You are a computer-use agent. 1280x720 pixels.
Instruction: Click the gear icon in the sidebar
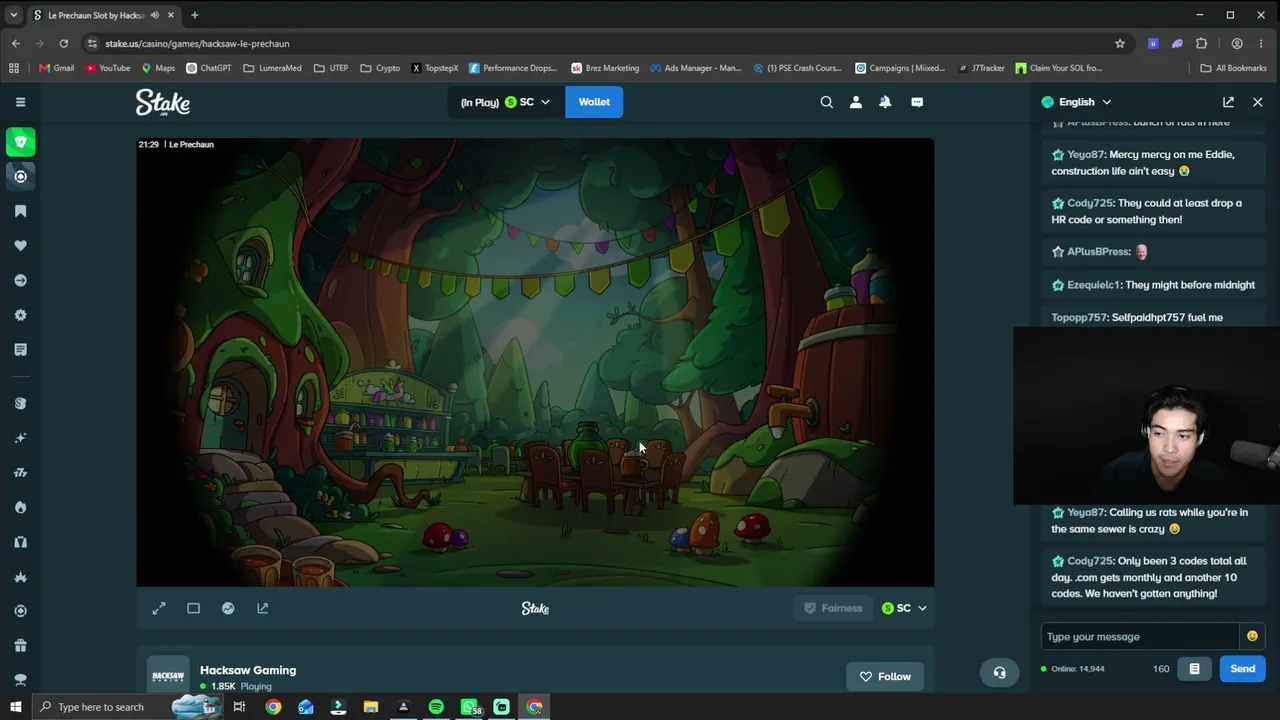click(20, 315)
